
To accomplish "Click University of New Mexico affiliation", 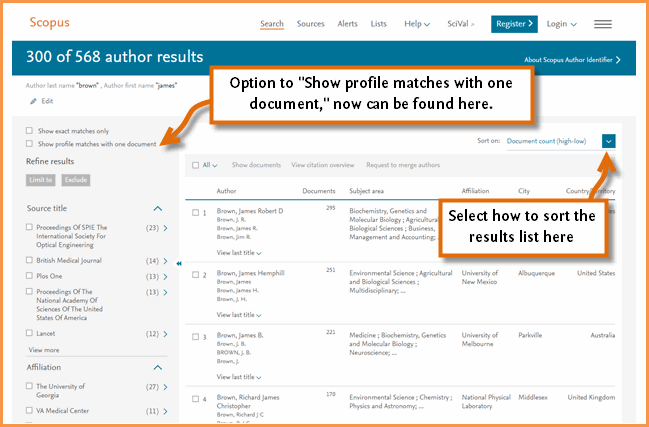I will click(480, 278).
